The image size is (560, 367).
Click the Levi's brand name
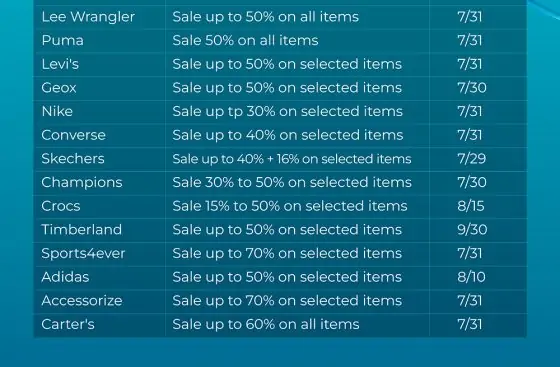click(60, 64)
